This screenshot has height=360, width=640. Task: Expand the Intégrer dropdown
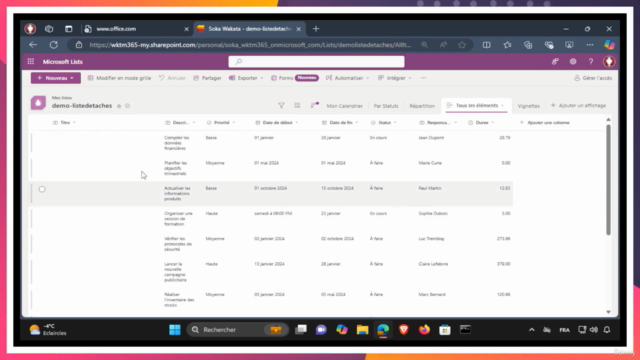410,78
